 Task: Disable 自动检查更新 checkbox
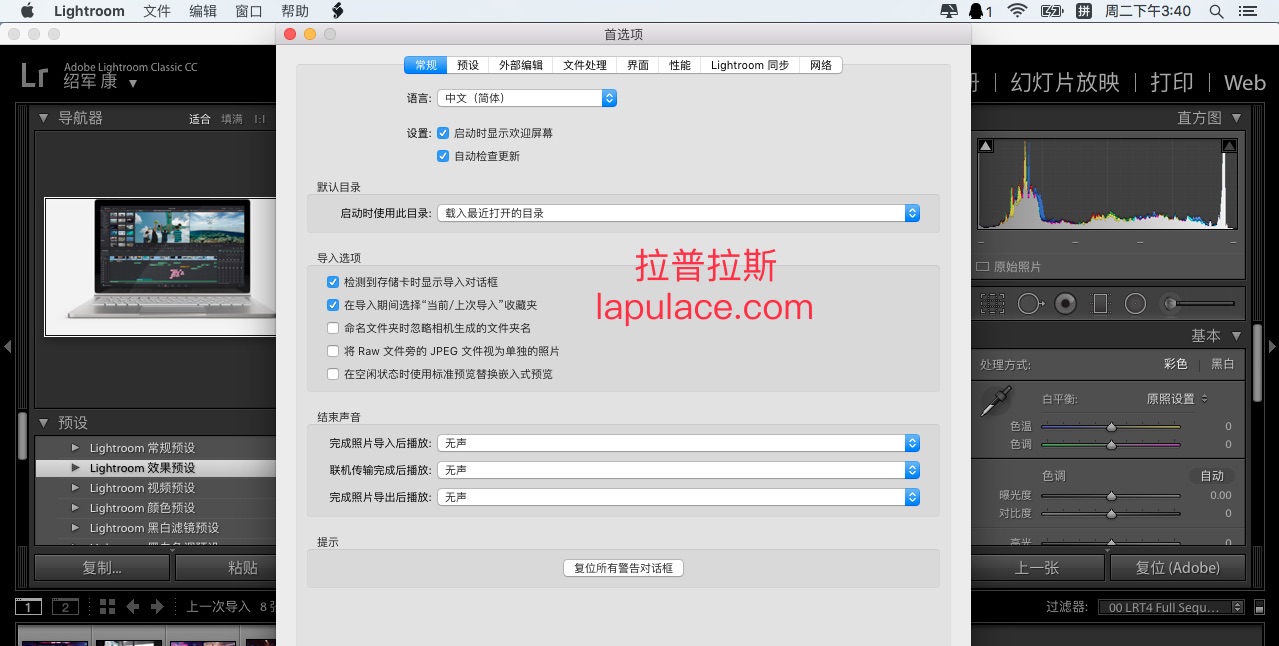(x=443, y=156)
